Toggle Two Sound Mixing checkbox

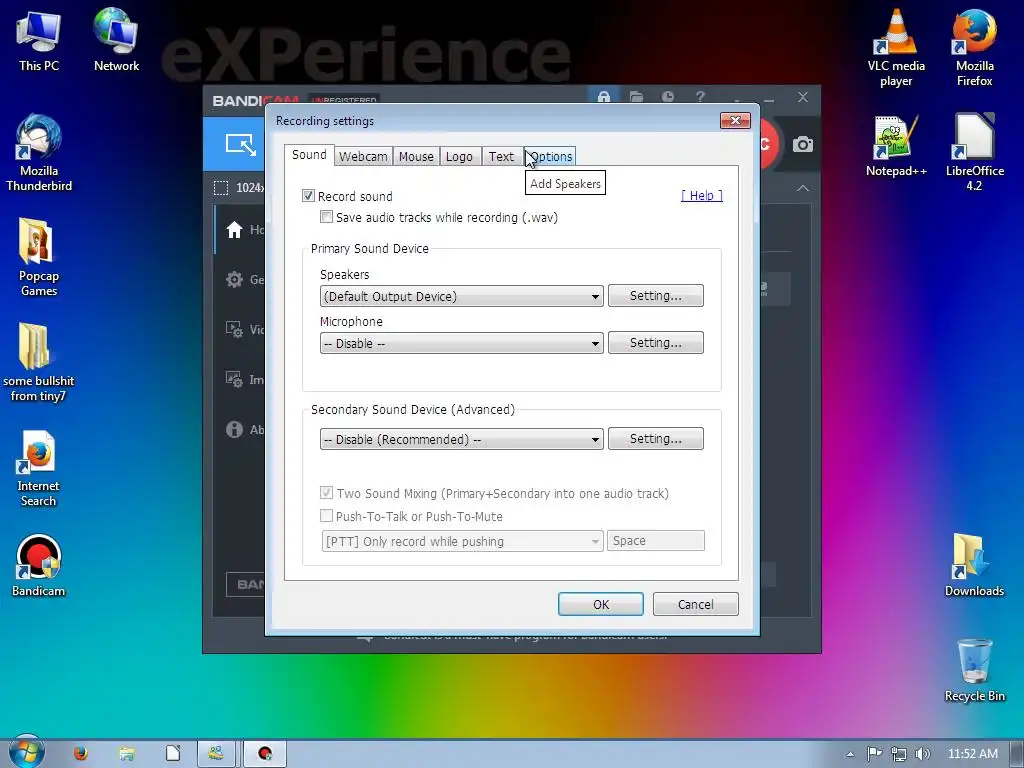[327, 492]
